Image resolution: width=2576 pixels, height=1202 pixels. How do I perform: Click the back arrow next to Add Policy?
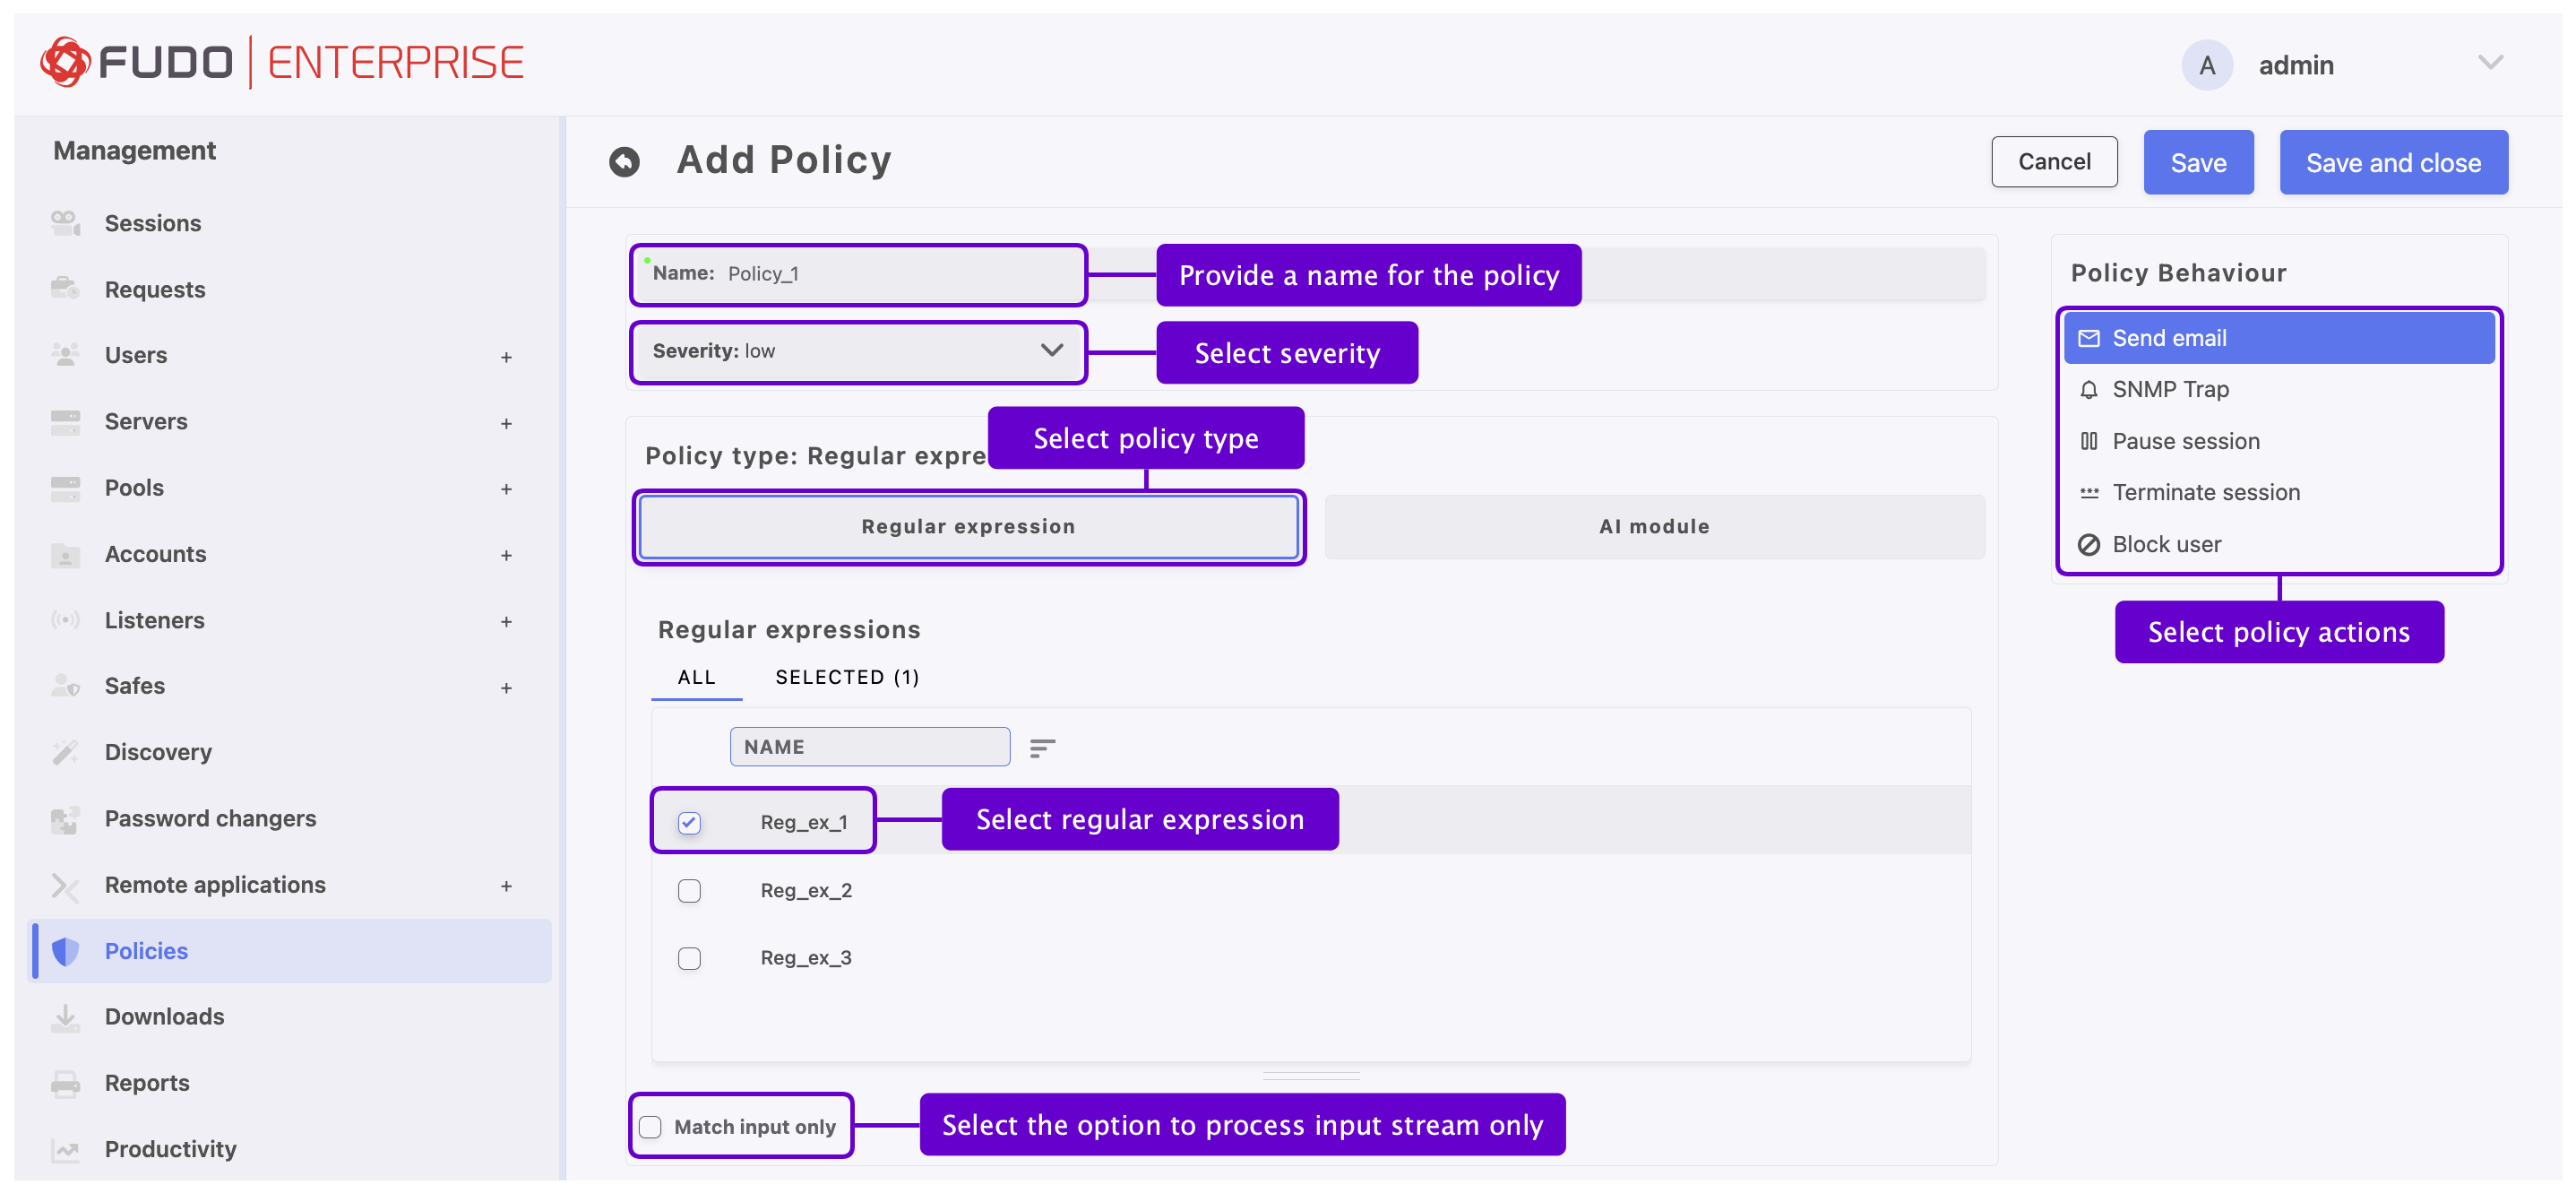tap(624, 161)
